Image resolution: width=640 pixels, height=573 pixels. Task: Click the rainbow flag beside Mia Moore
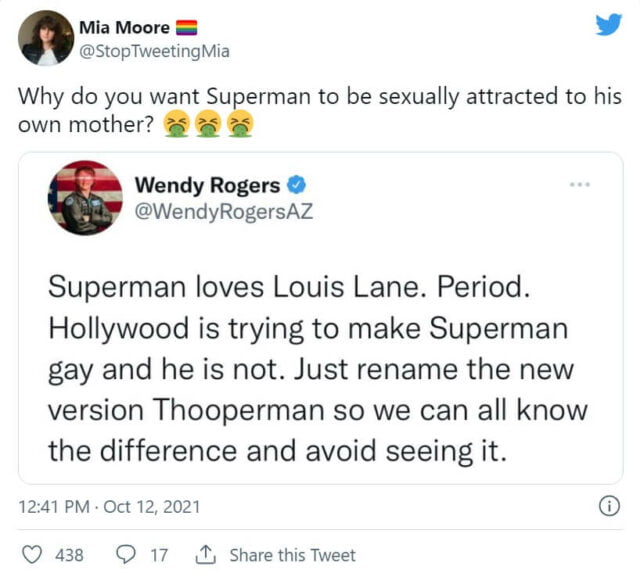coord(187,28)
